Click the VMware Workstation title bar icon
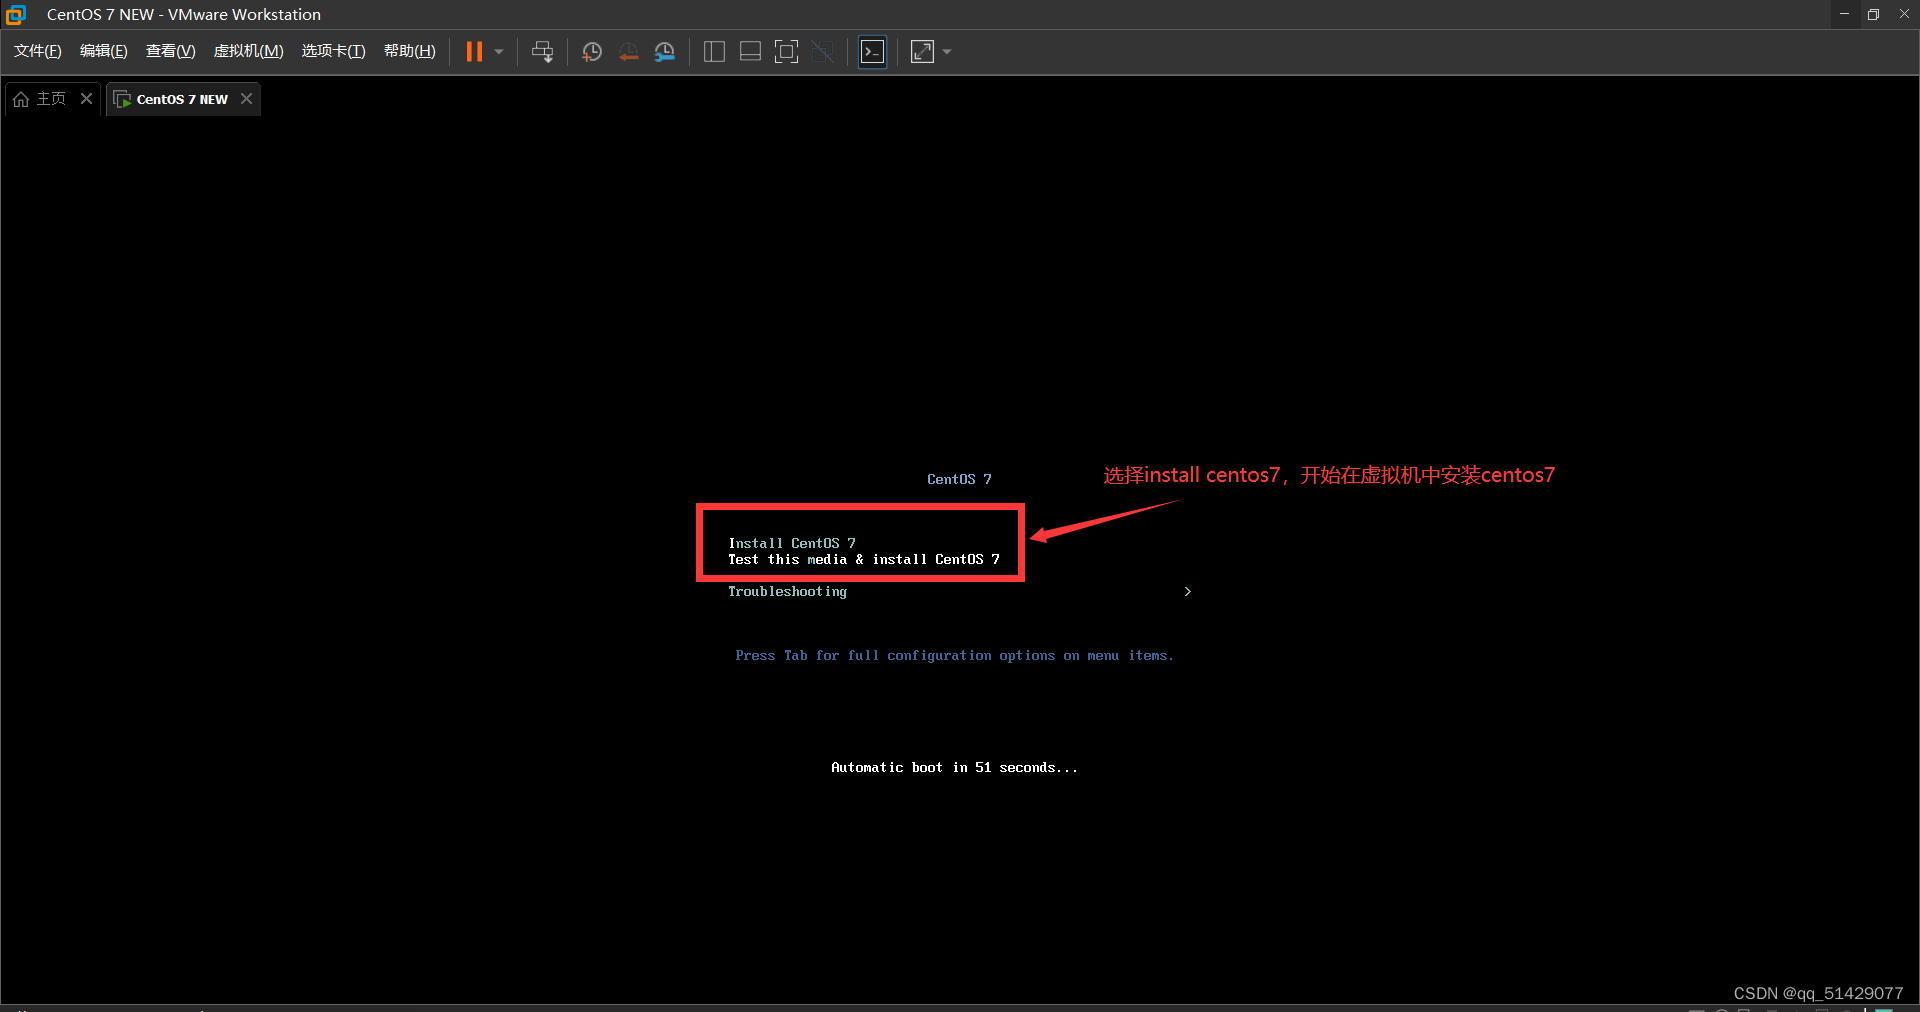Viewport: 1920px width, 1012px height. click(15, 14)
